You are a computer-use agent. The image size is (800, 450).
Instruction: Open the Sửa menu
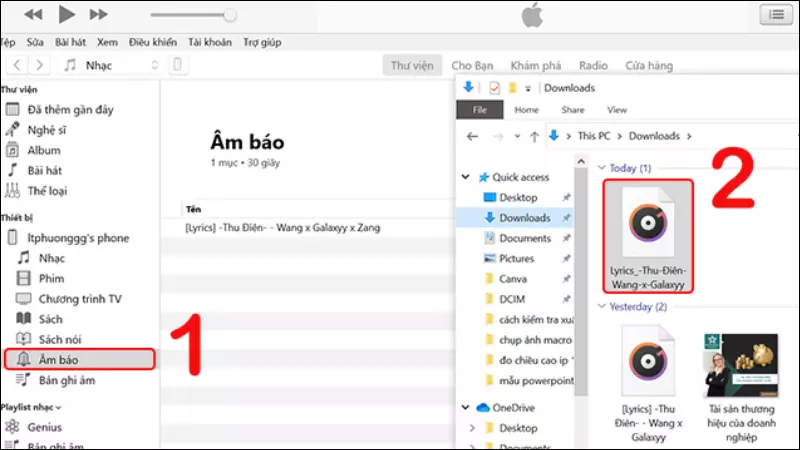pyautogui.click(x=35, y=42)
